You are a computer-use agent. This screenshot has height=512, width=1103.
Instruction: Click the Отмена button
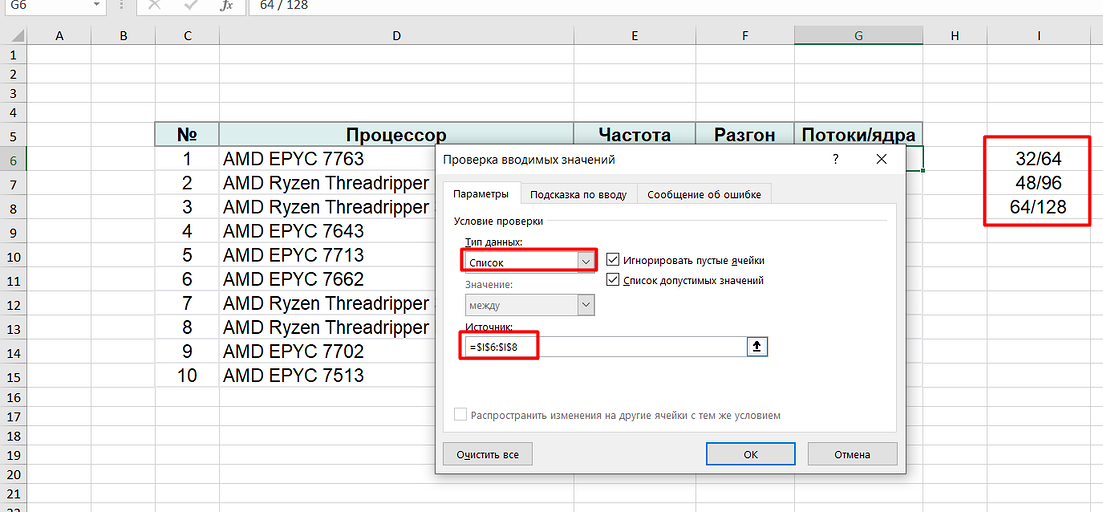pyautogui.click(x=852, y=454)
